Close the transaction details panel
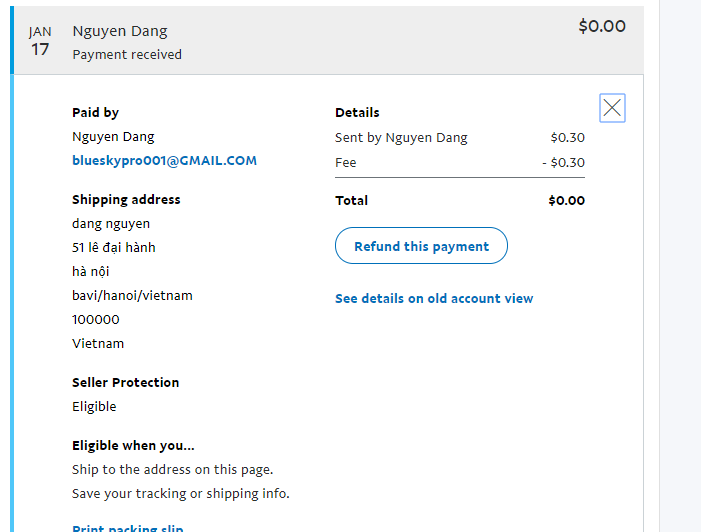701x532 pixels. (612, 108)
